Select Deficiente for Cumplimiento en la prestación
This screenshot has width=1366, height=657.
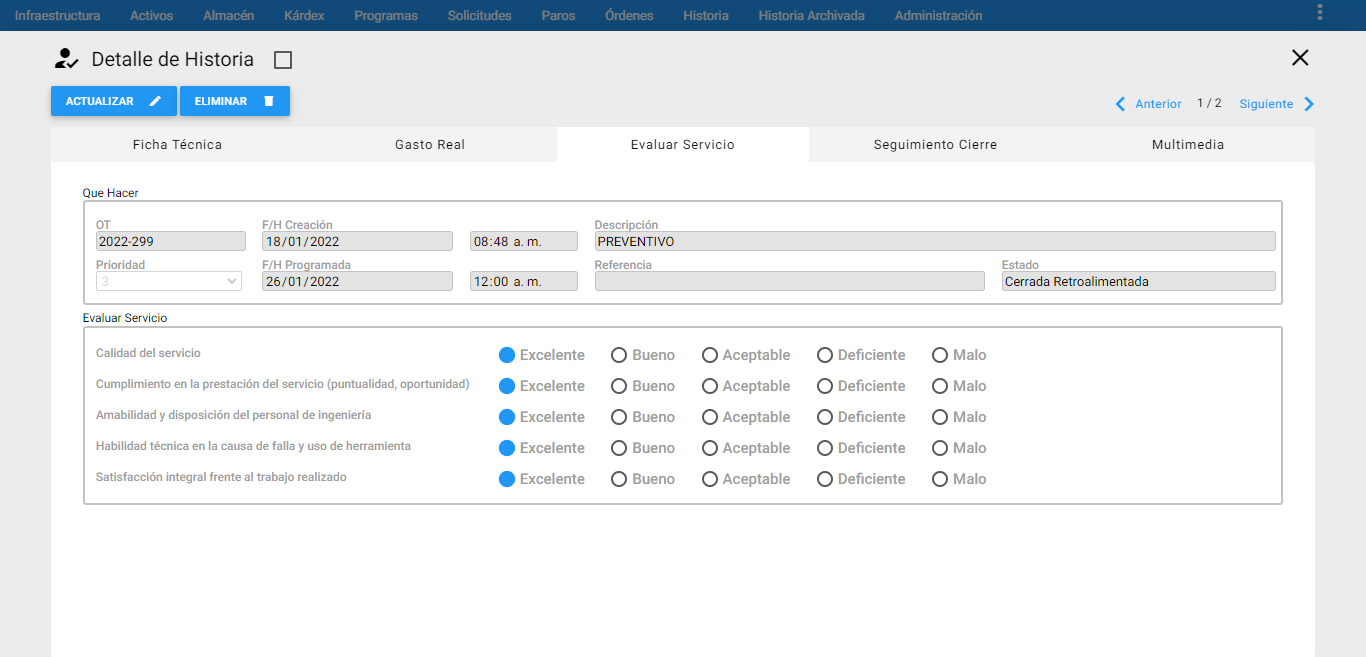825,386
